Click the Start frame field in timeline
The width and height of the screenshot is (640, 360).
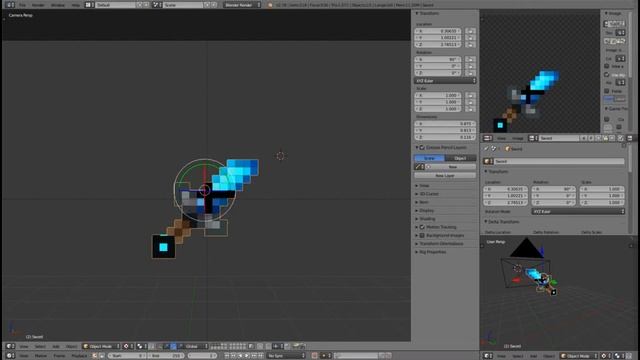126,356
